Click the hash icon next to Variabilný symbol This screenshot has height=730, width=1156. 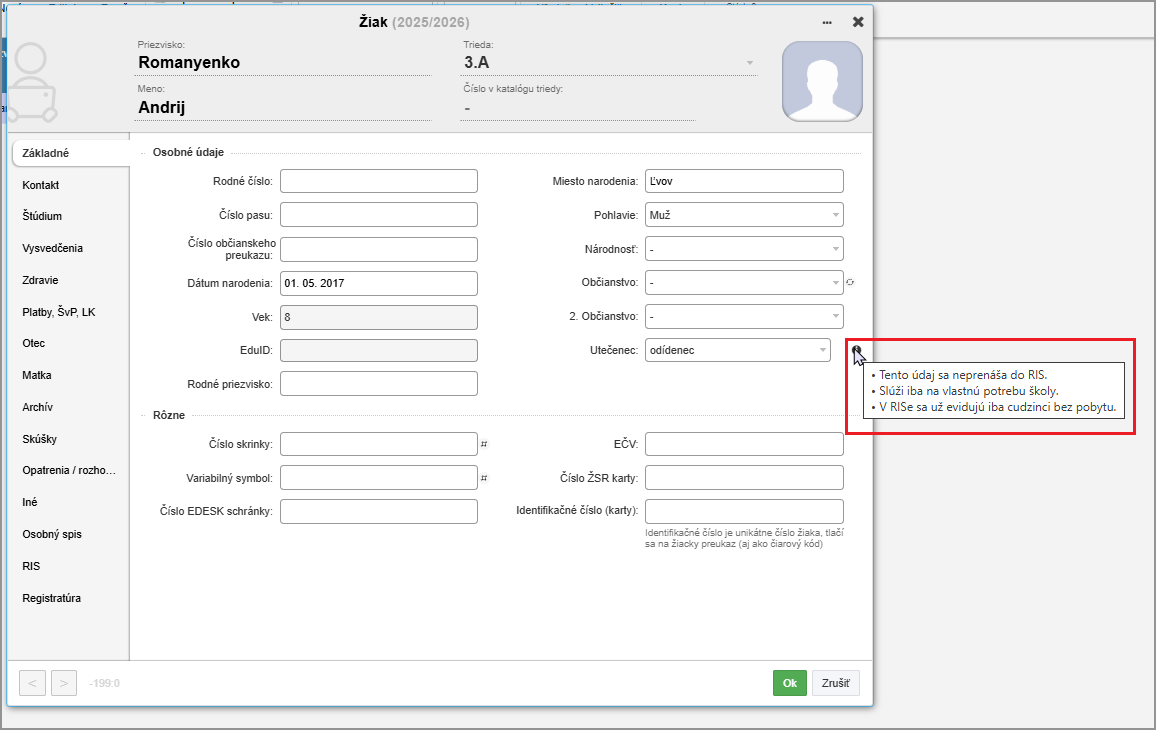(x=484, y=478)
